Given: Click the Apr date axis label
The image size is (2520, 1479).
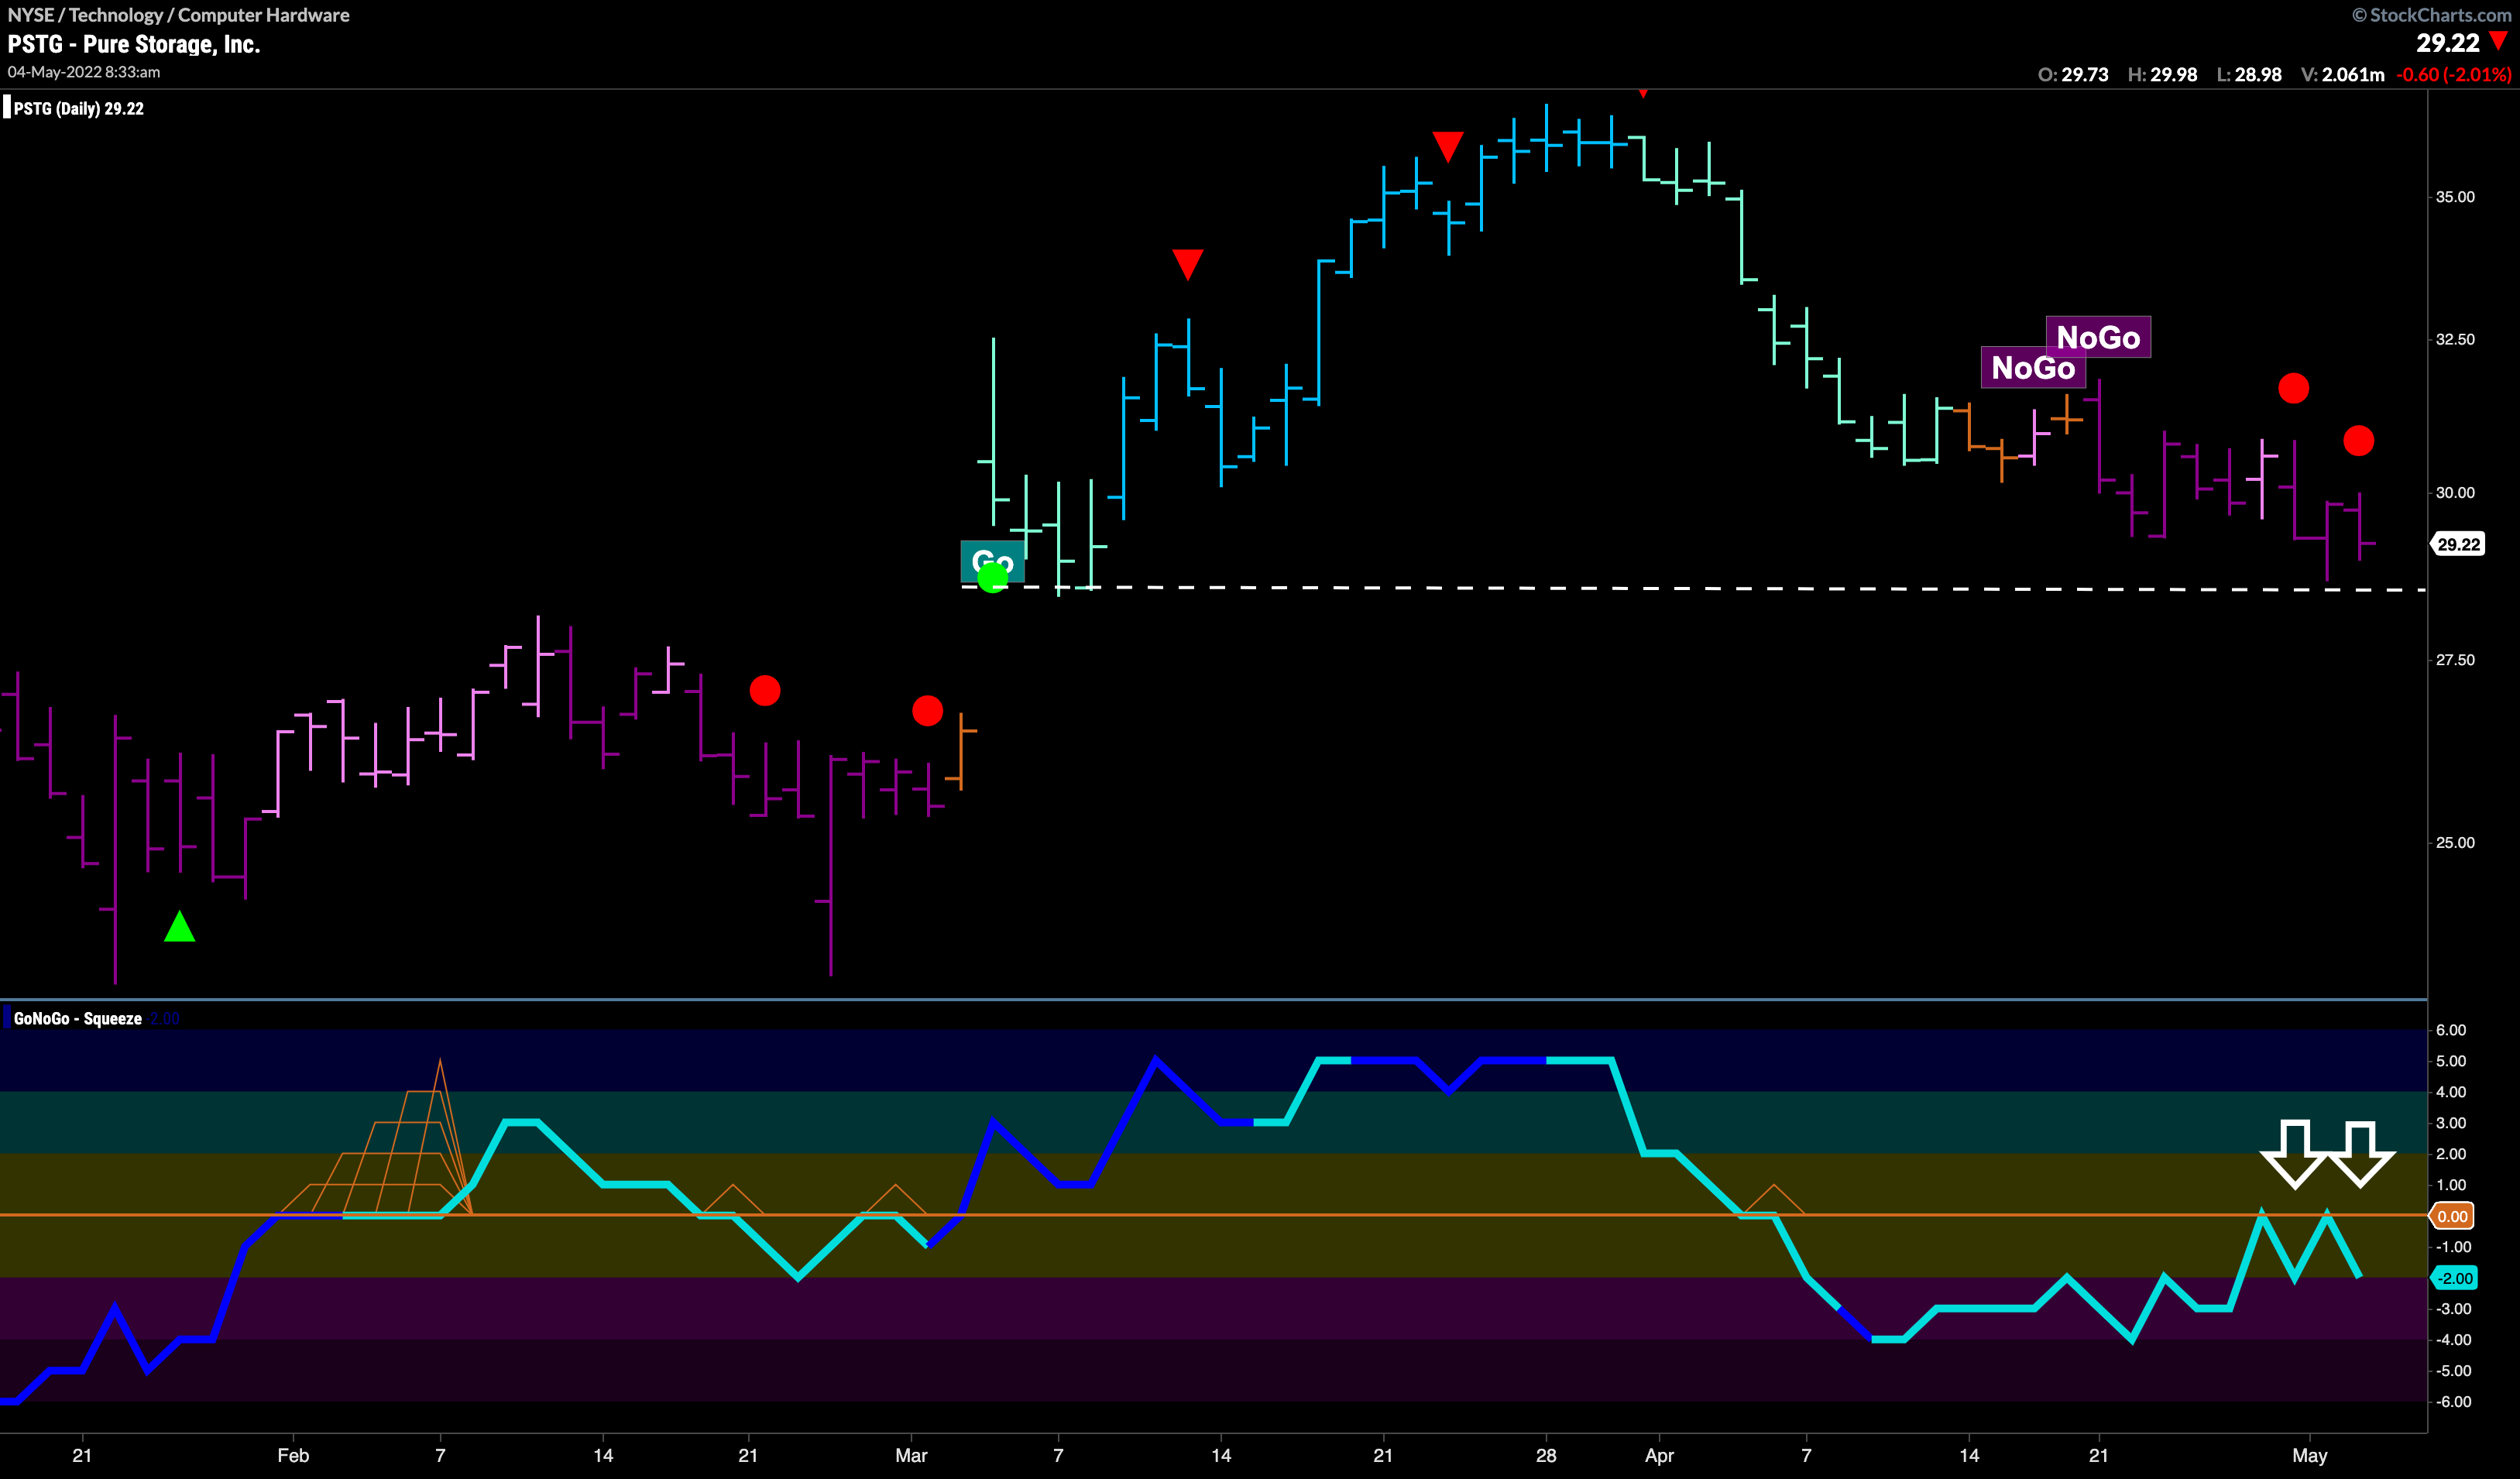Looking at the screenshot, I should (1659, 1455).
